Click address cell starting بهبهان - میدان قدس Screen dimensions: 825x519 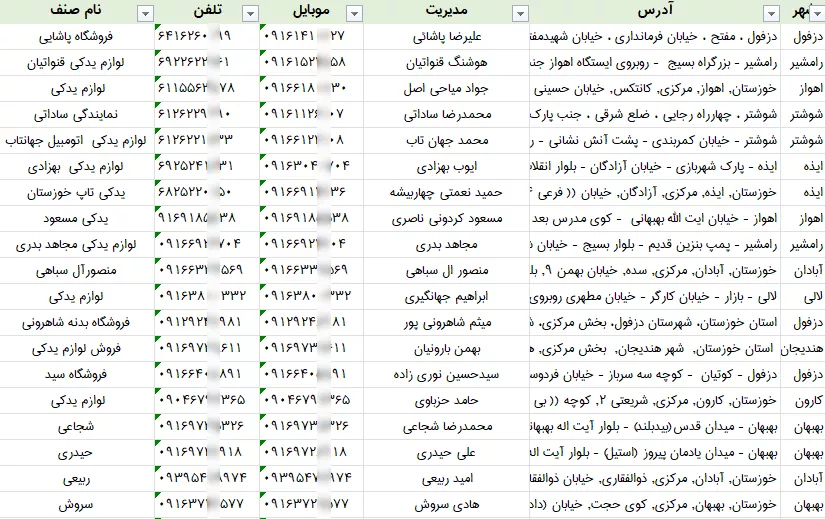pyautogui.click(x=655, y=426)
